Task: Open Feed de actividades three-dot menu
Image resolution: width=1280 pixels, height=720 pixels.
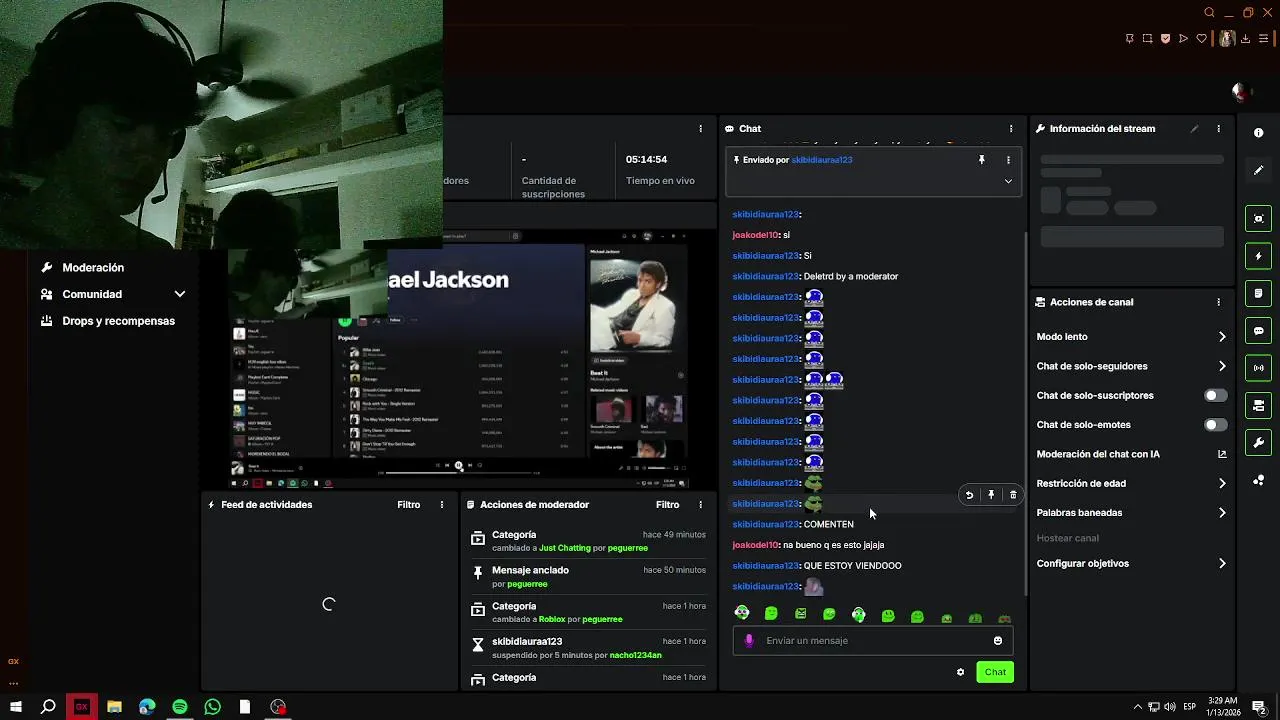Action: (442, 505)
